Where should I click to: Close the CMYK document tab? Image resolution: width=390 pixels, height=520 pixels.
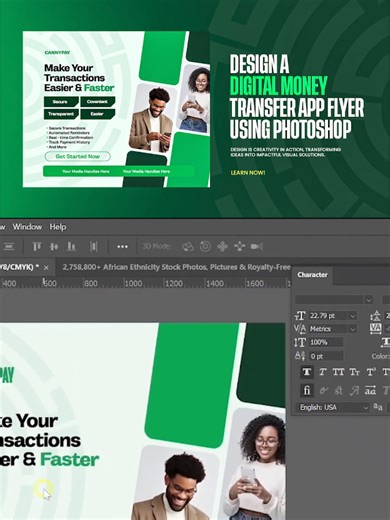46,268
